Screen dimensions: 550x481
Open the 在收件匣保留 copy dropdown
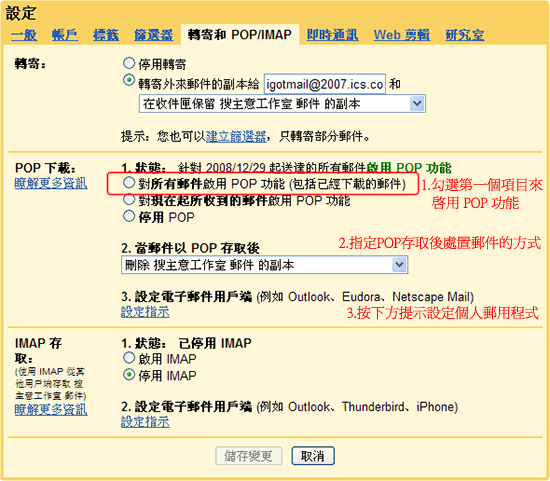tap(282, 104)
